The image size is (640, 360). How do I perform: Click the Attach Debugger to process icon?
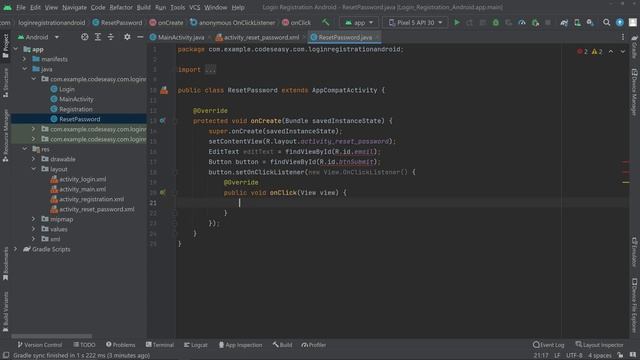tap(535, 22)
